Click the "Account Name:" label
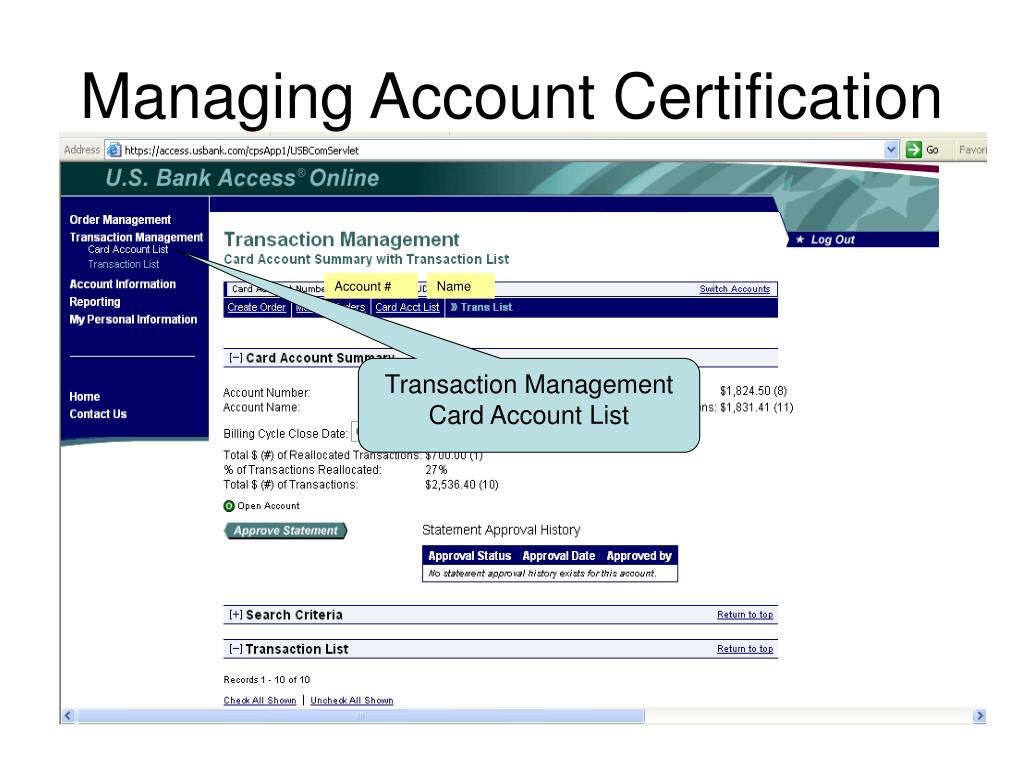Image resolution: width=1024 pixels, height=768 pixels. click(261, 408)
